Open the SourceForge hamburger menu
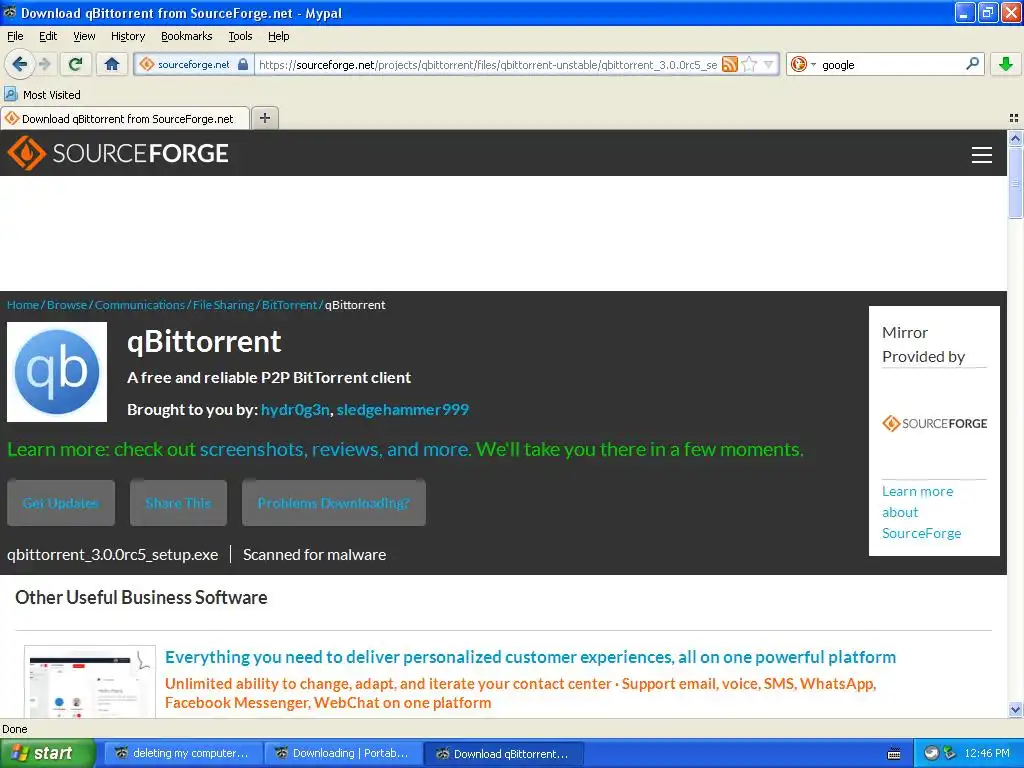Image resolution: width=1024 pixels, height=768 pixels. tap(982, 154)
